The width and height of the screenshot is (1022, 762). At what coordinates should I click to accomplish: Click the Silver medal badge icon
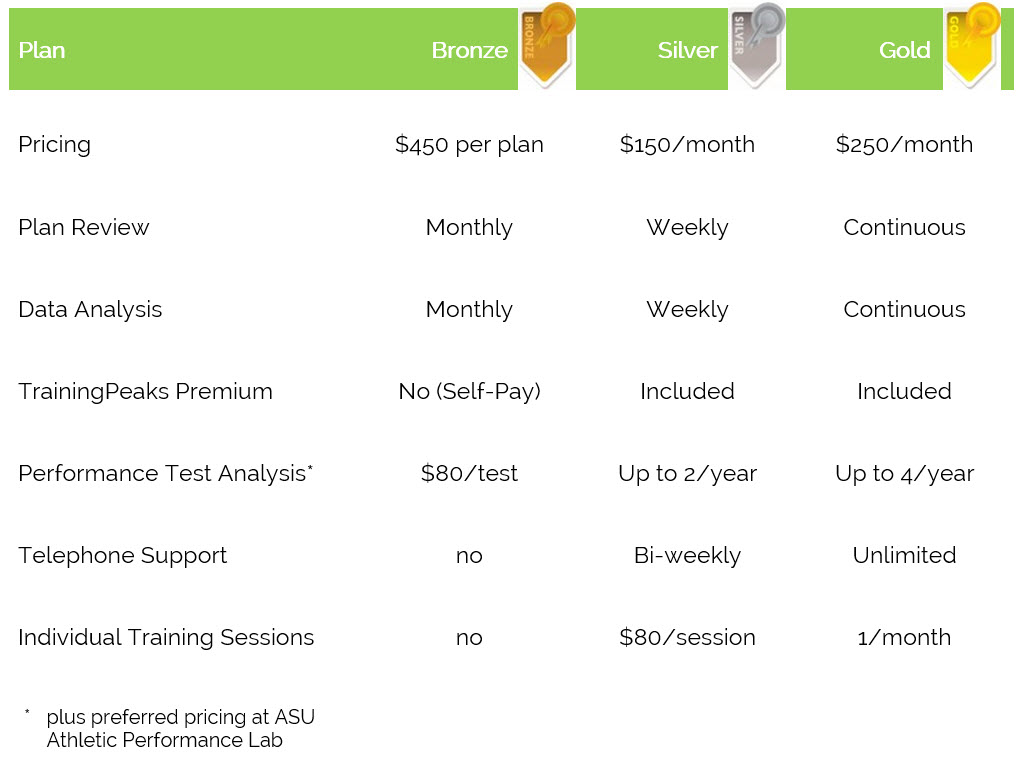pos(757,46)
